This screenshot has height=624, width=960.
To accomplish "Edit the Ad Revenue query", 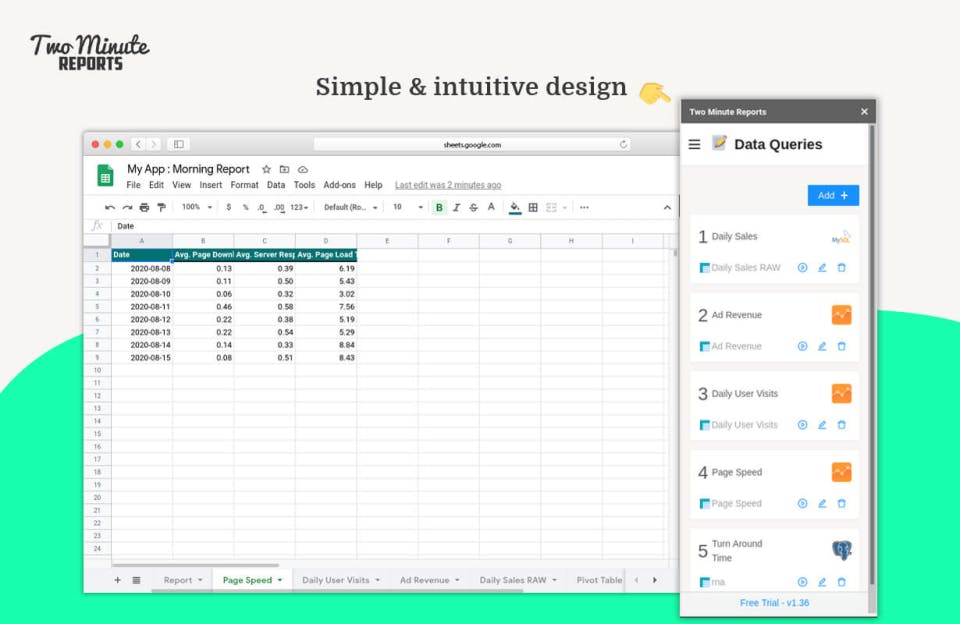I will click(x=822, y=346).
